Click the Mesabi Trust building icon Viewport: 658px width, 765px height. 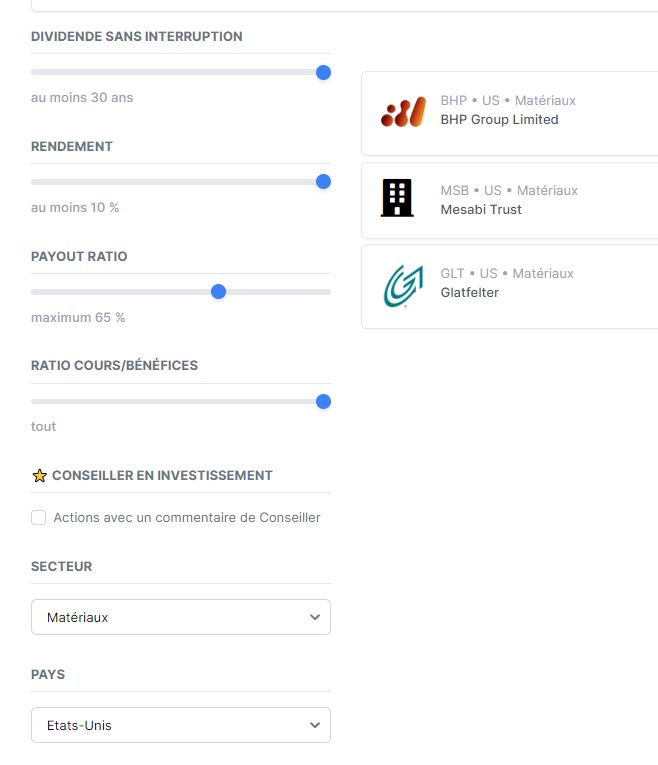[397, 199]
